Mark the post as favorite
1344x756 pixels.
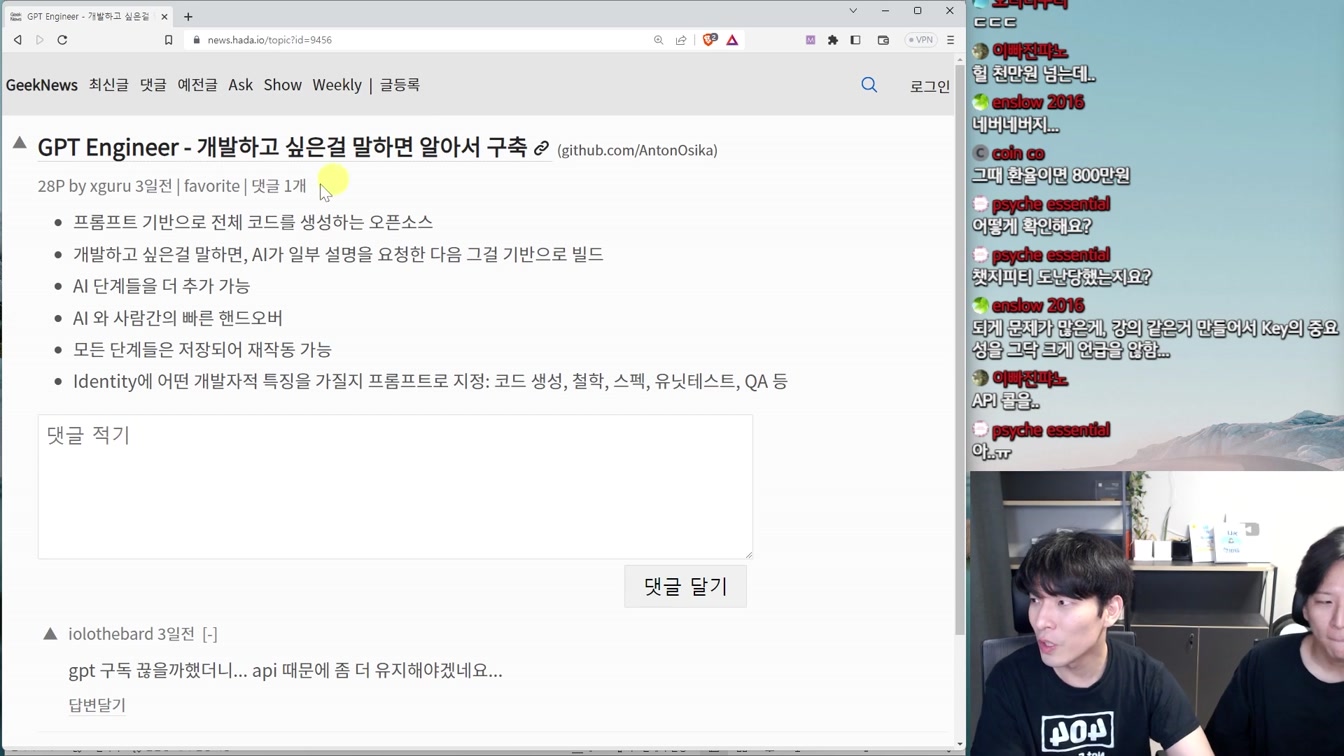[212, 186]
